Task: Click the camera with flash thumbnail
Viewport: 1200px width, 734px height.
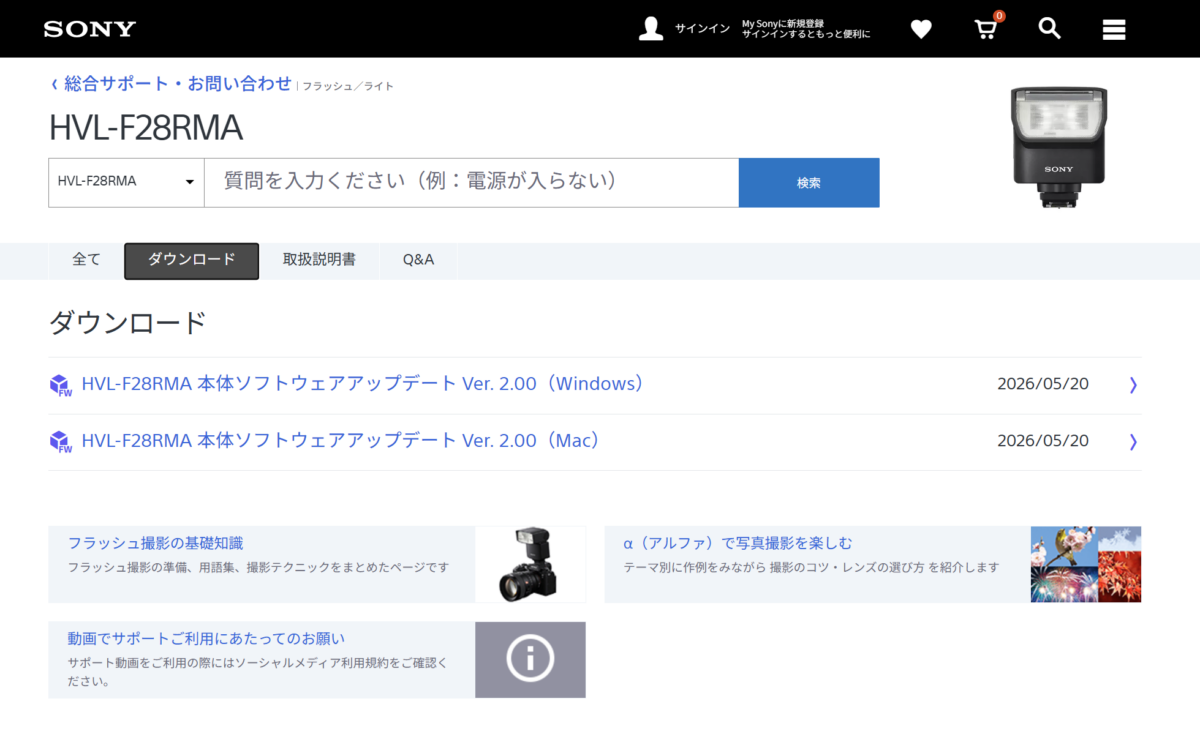Action: coord(530,565)
